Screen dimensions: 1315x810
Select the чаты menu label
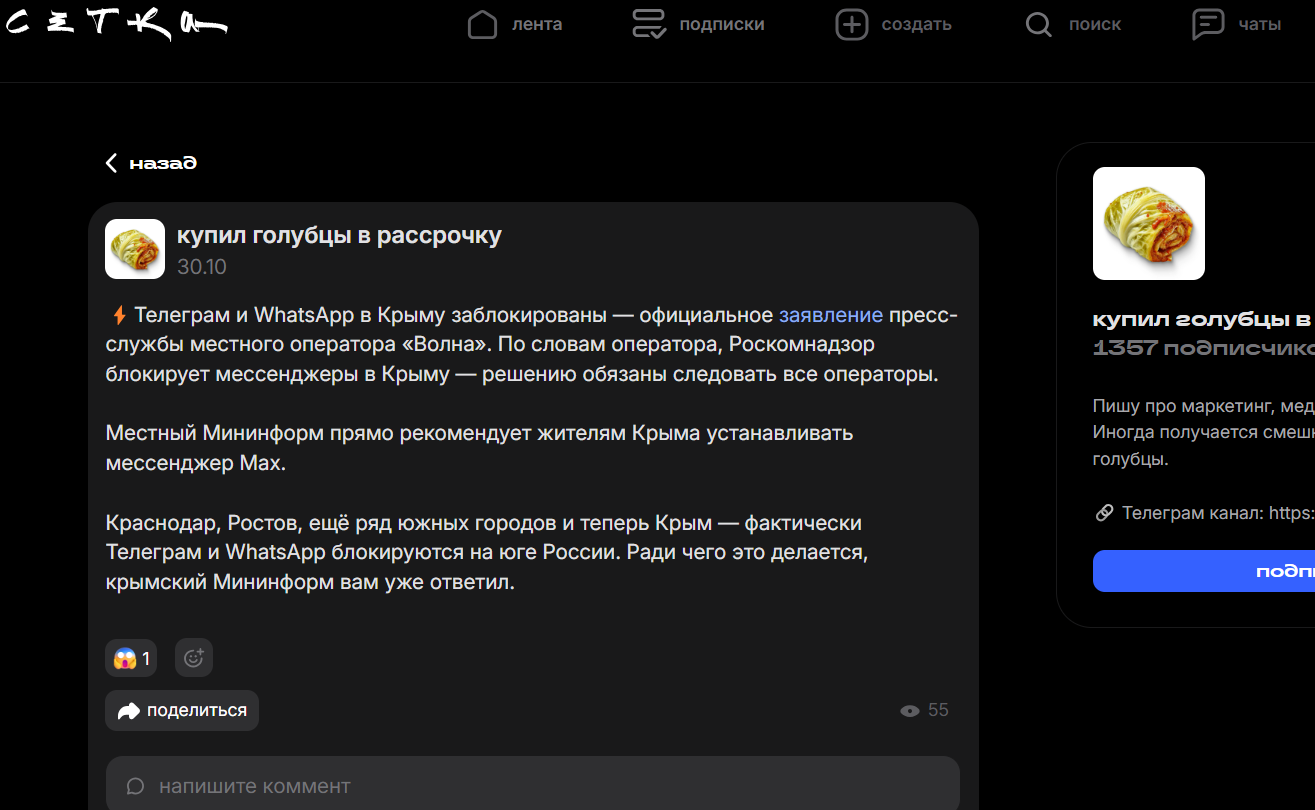pyautogui.click(x=1259, y=25)
